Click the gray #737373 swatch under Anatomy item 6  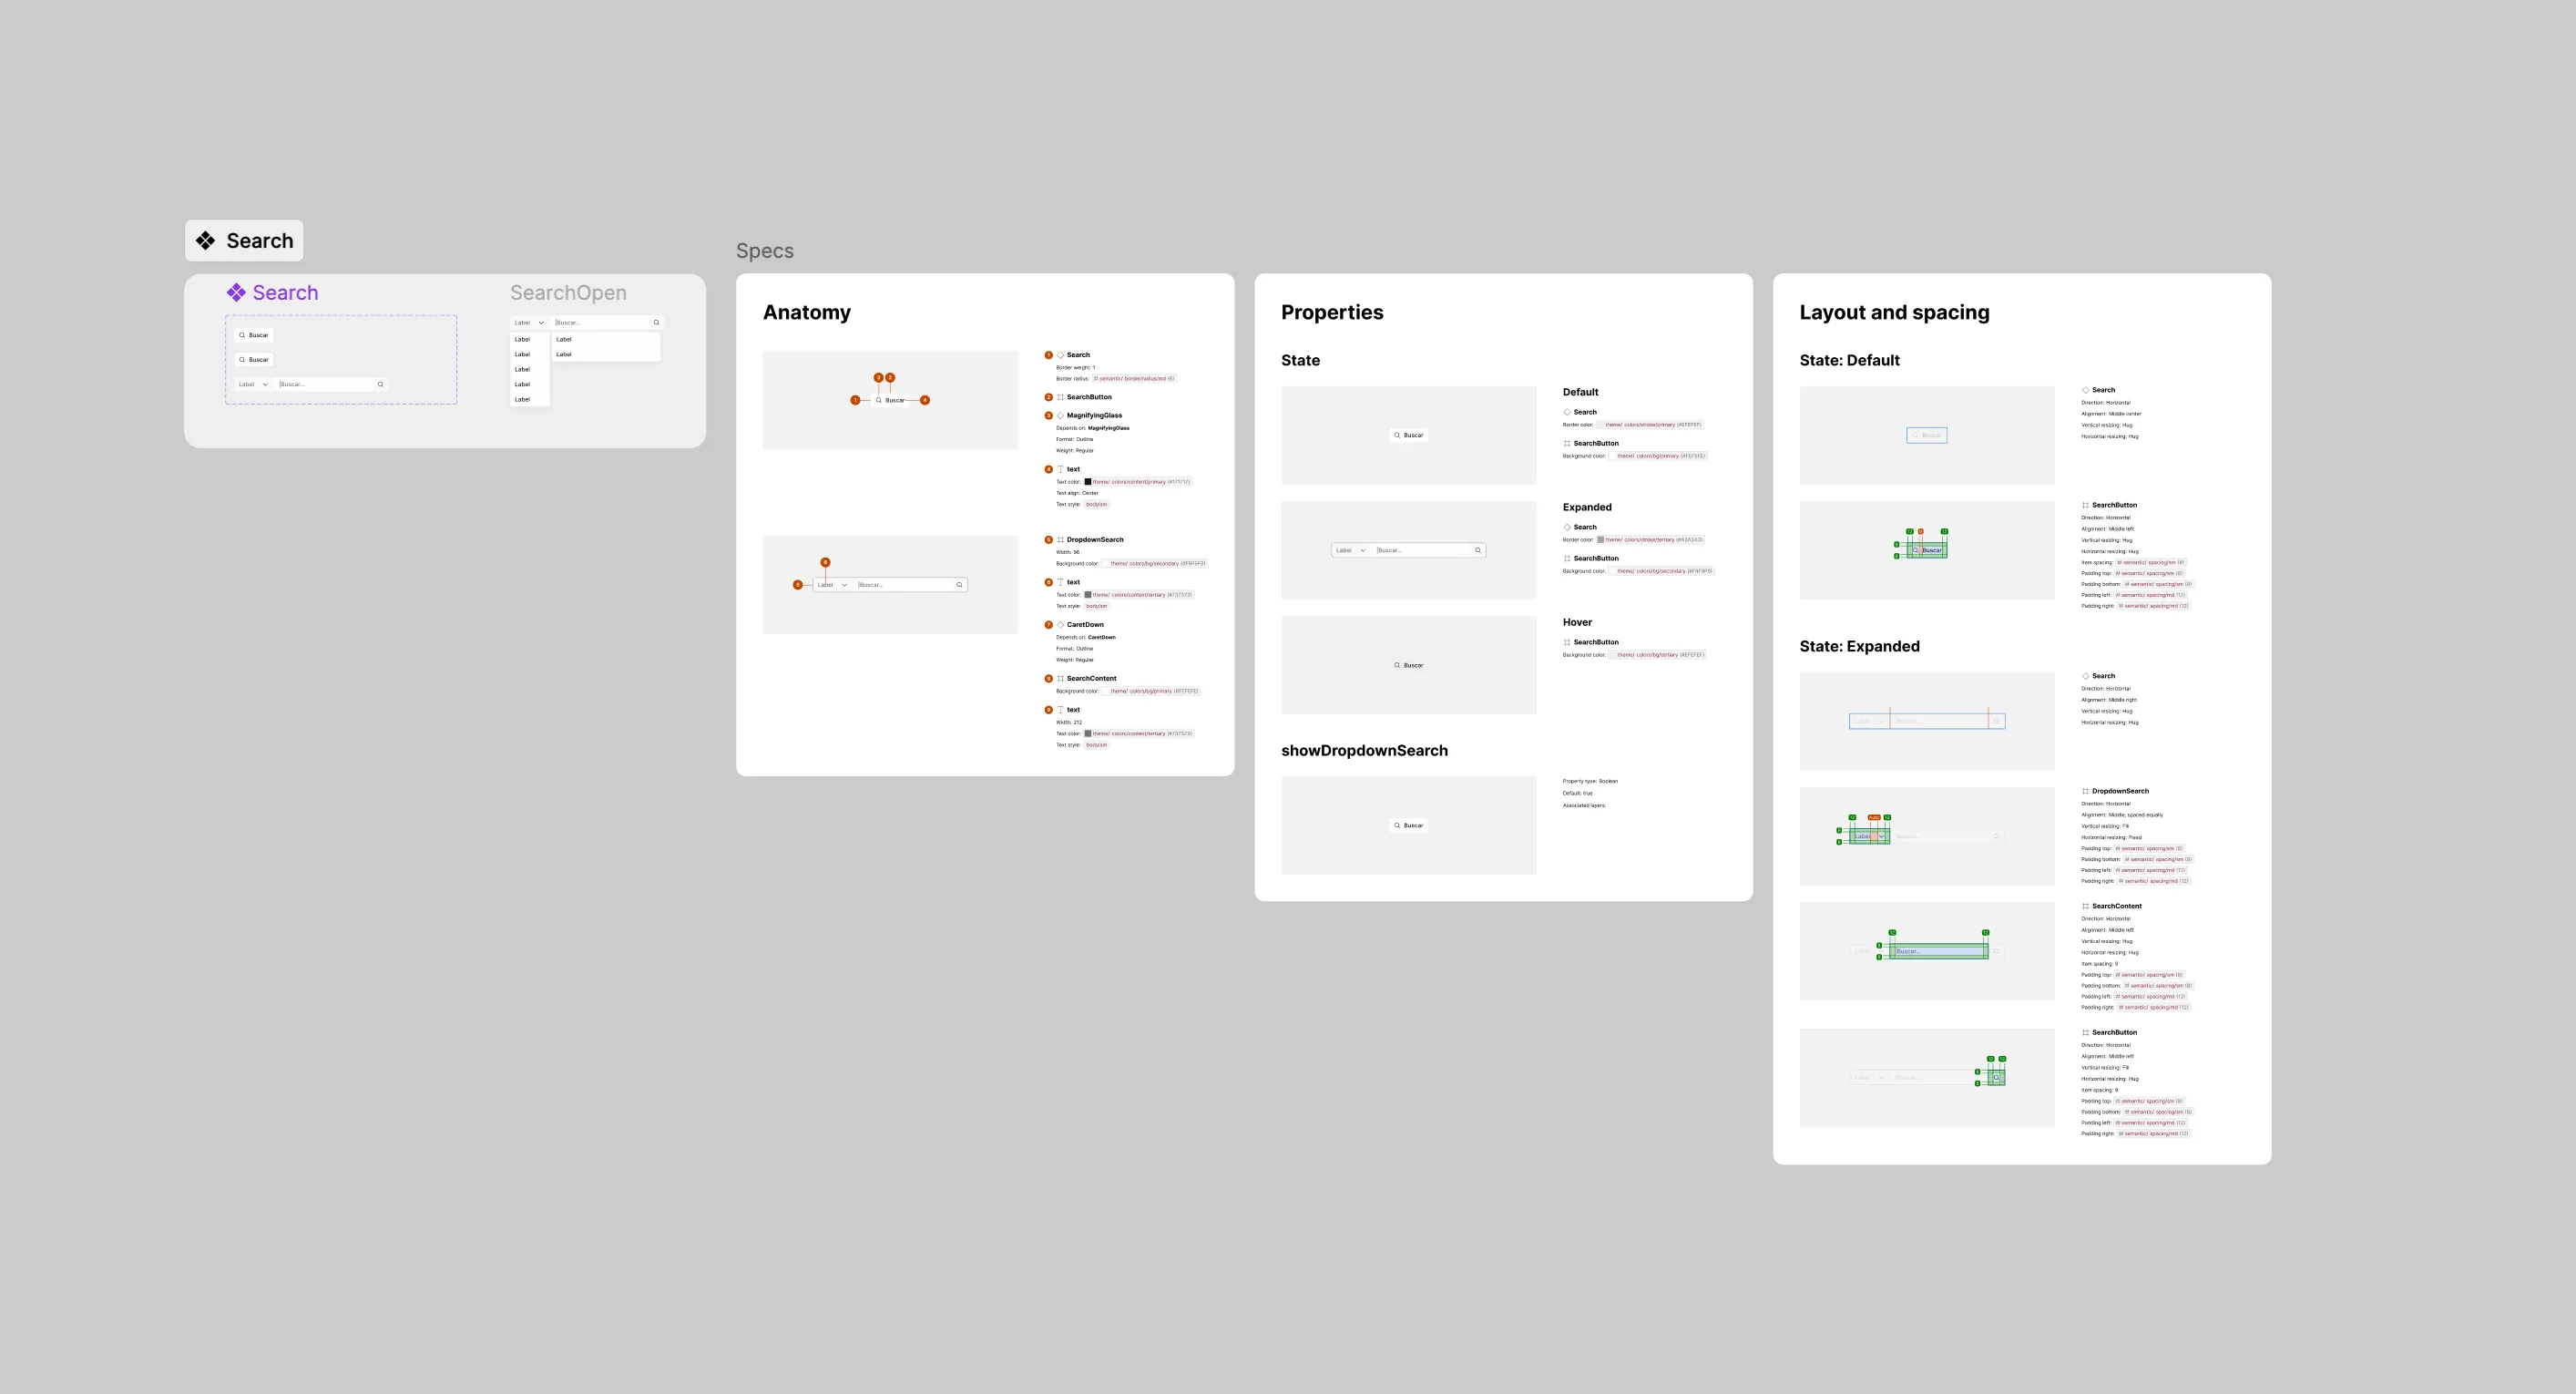(1088, 595)
